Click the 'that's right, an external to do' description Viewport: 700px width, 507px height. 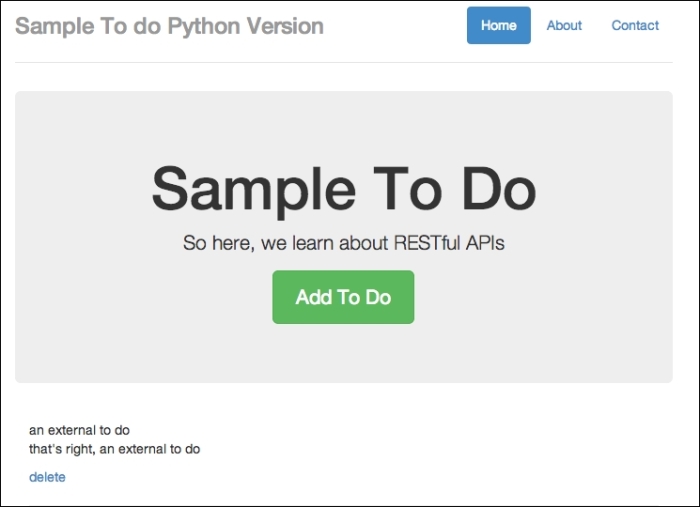[x=114, y=449]
